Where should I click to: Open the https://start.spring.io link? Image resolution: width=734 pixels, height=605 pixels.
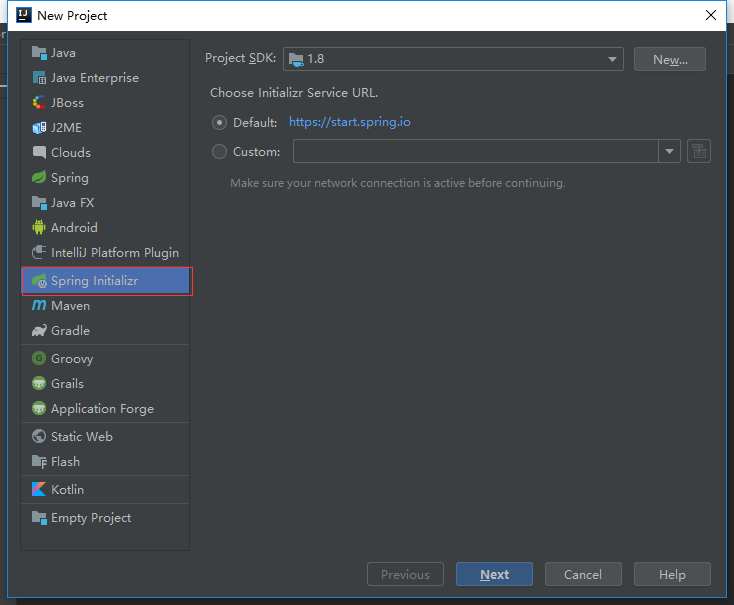[x=350, y=122]
